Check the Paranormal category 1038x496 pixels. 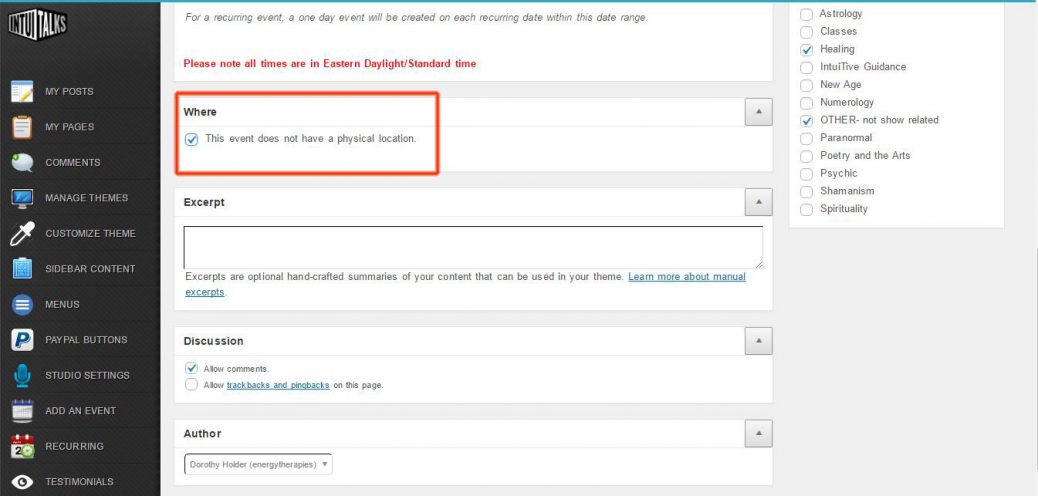tap(806, 138)
